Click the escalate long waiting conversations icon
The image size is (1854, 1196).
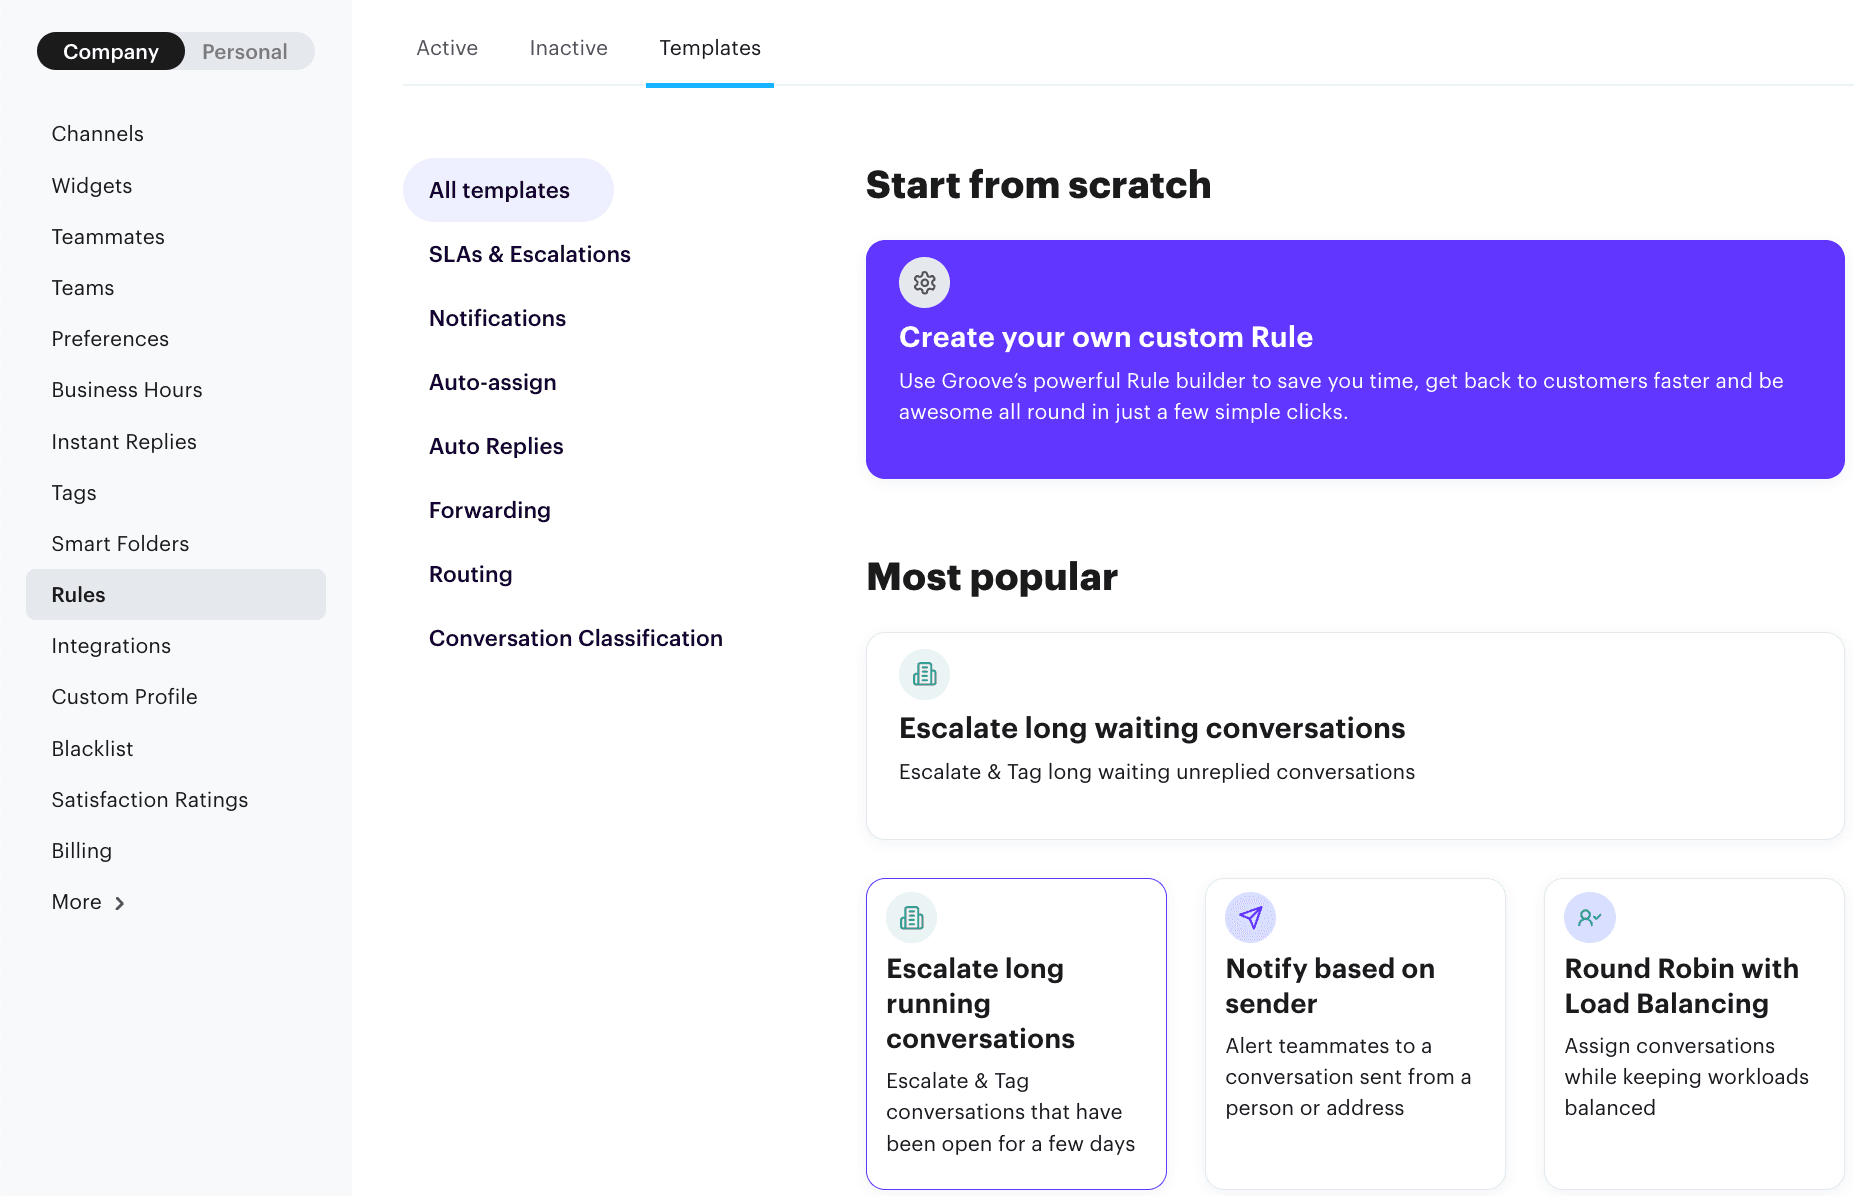(924, 674)
